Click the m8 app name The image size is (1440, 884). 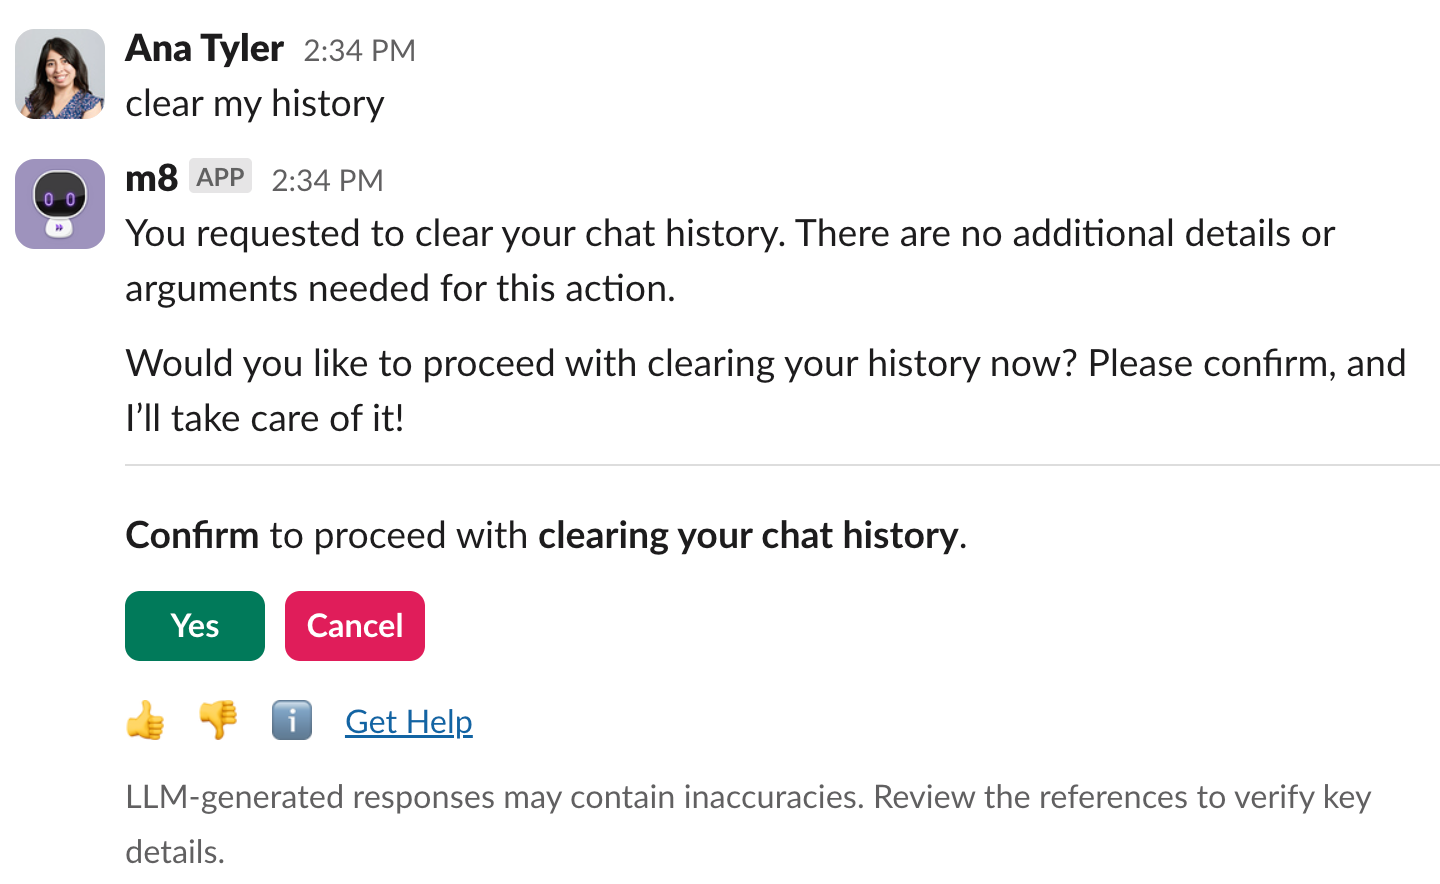151,179
